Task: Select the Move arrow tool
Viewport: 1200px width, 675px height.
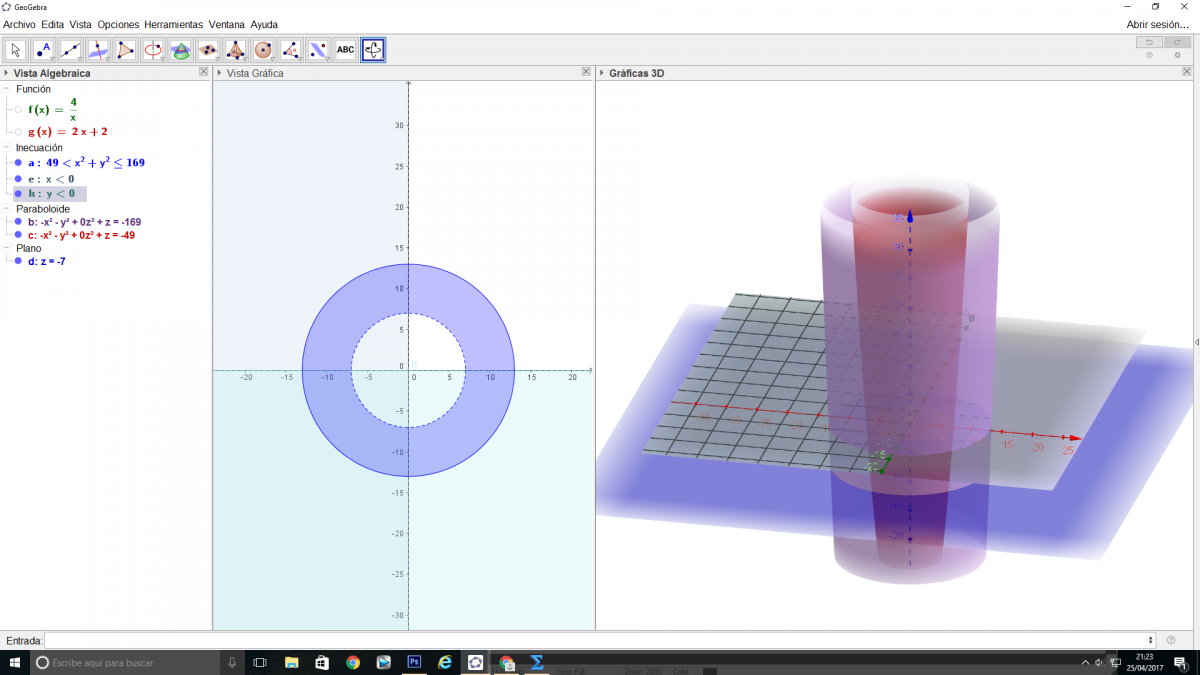Action: pos(16,49)
